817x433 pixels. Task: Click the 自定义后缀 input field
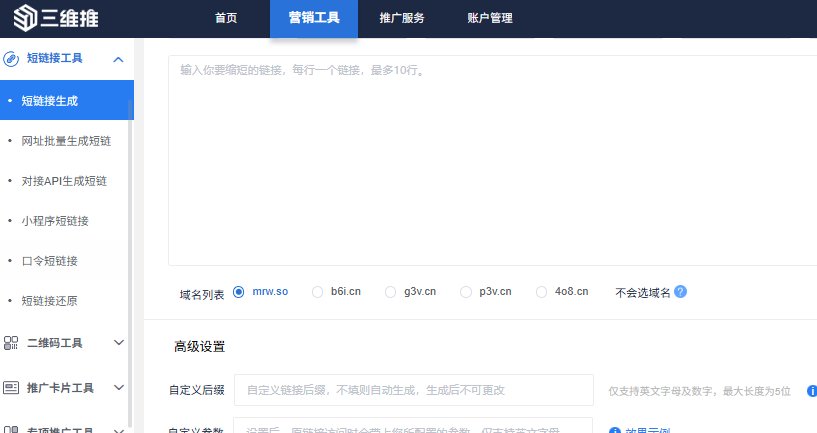coord(413,390)
